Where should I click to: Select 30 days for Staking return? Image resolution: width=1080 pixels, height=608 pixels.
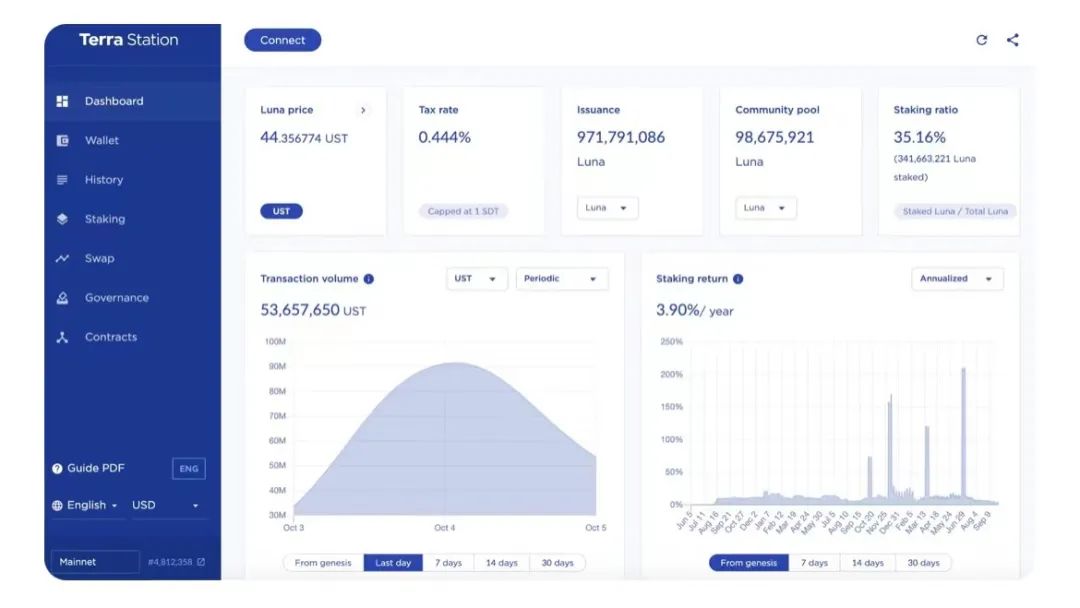tap(923, 563)
